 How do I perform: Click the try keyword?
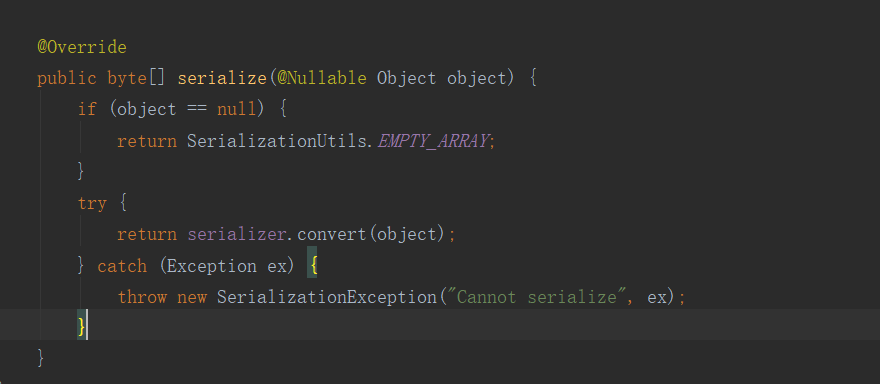(93, 203)
